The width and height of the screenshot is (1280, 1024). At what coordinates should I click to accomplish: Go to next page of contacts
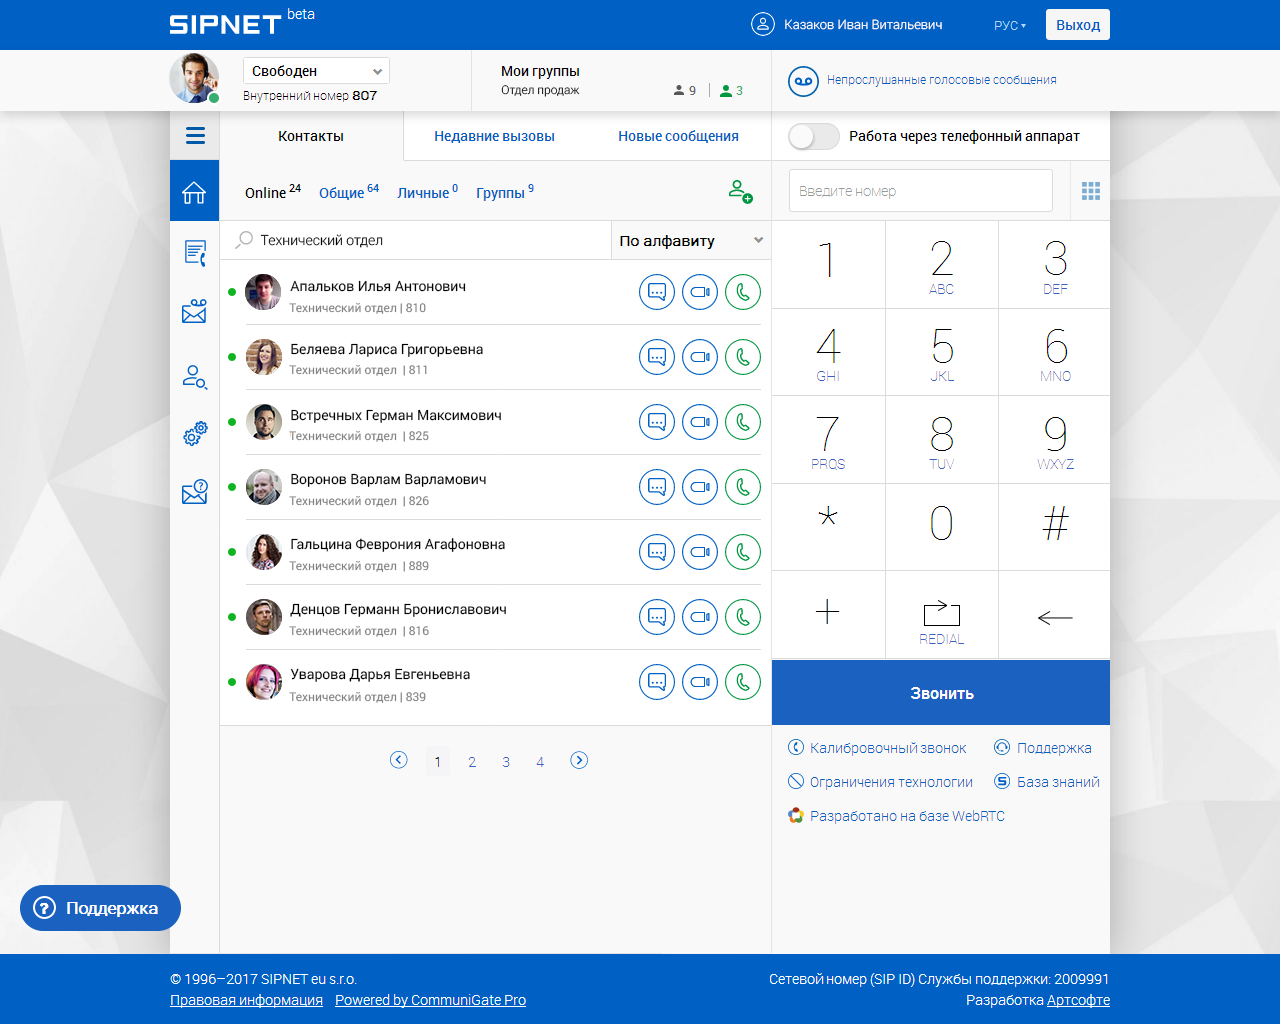pos(579,761)
